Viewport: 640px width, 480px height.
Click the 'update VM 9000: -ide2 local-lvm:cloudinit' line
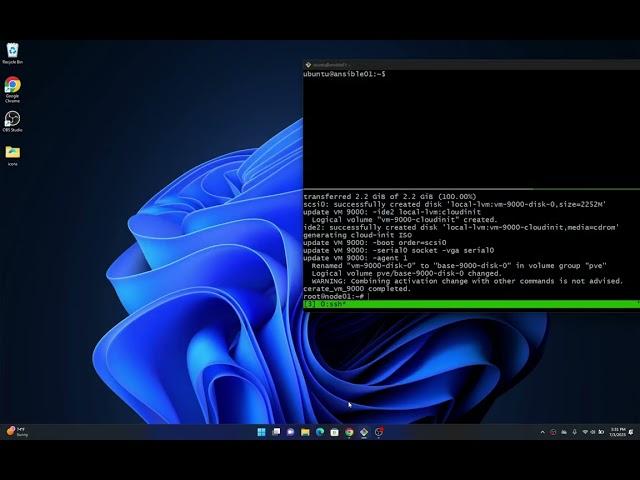pyautogui.click(x=392, y=212)
